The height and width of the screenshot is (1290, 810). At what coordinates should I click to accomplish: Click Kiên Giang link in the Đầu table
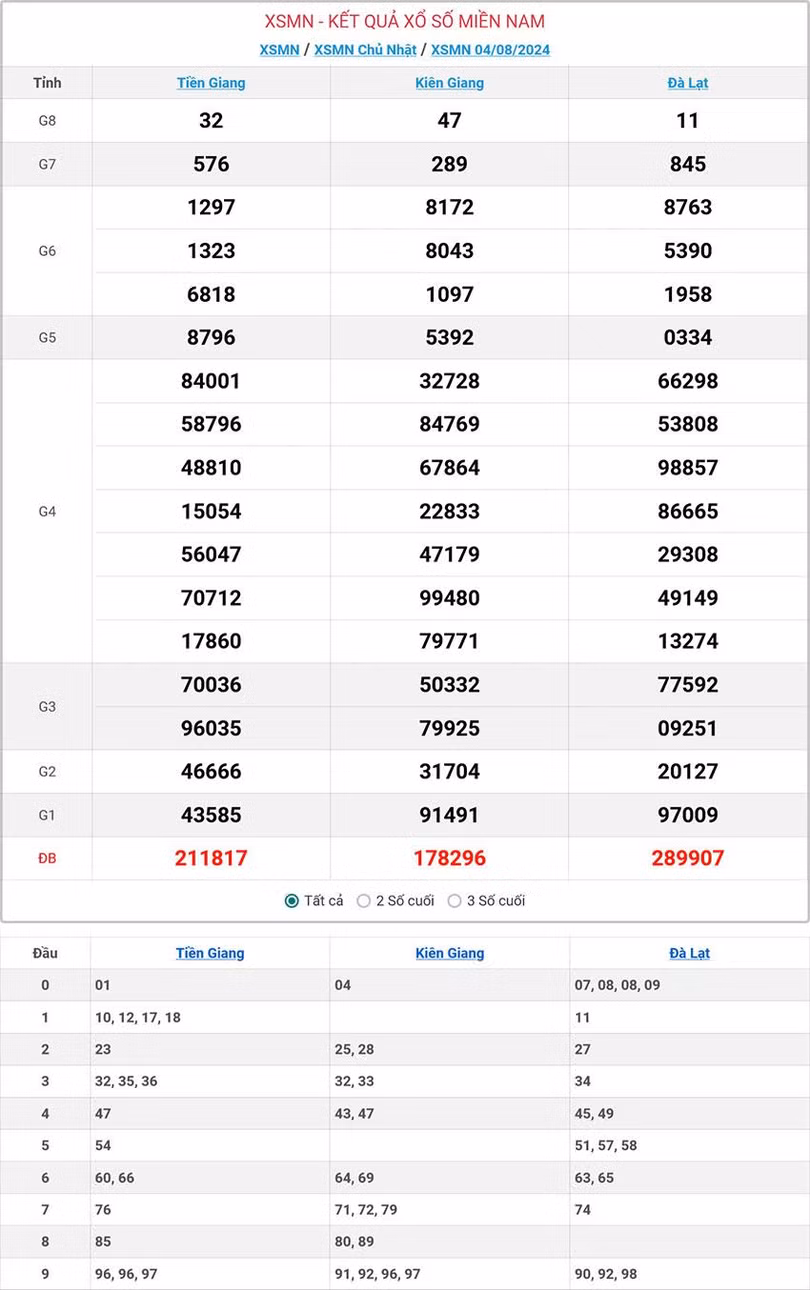450,953
